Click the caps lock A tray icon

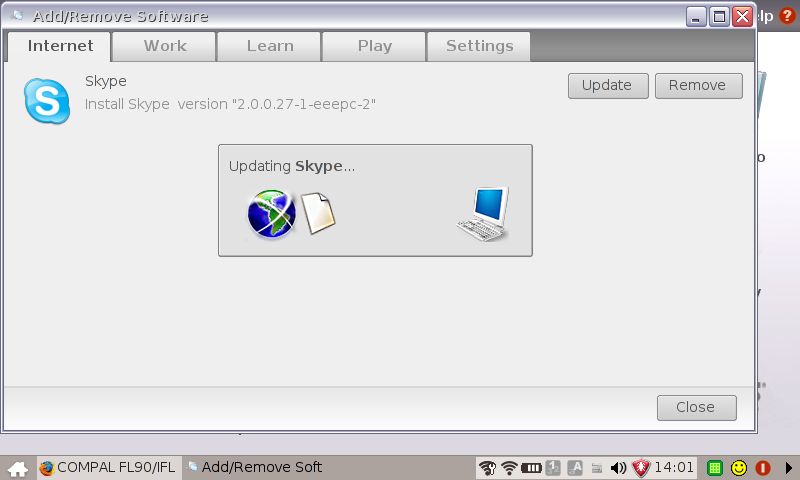(575, 468)
